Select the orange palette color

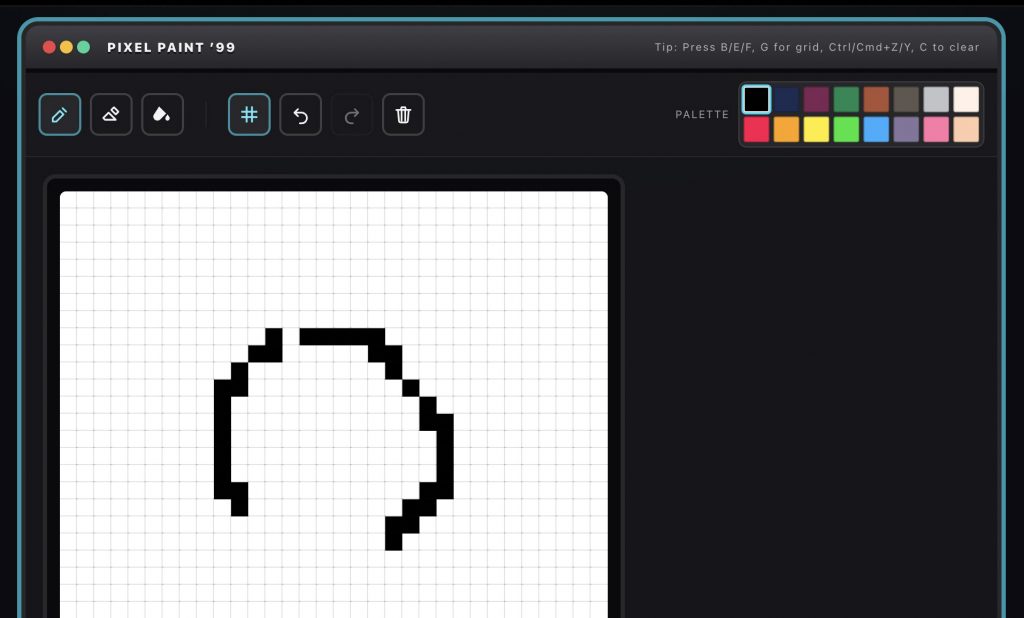(x=787, y=129)
